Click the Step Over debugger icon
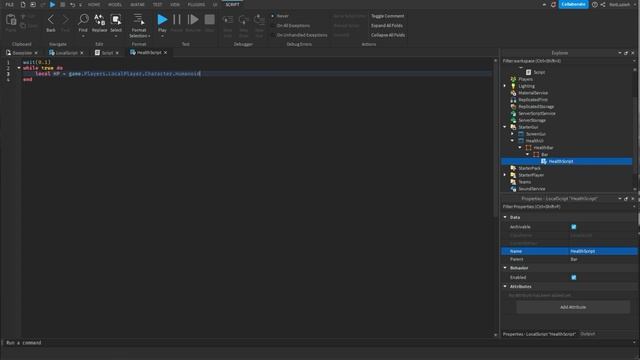The image size is (640, 360). [244, 19]
